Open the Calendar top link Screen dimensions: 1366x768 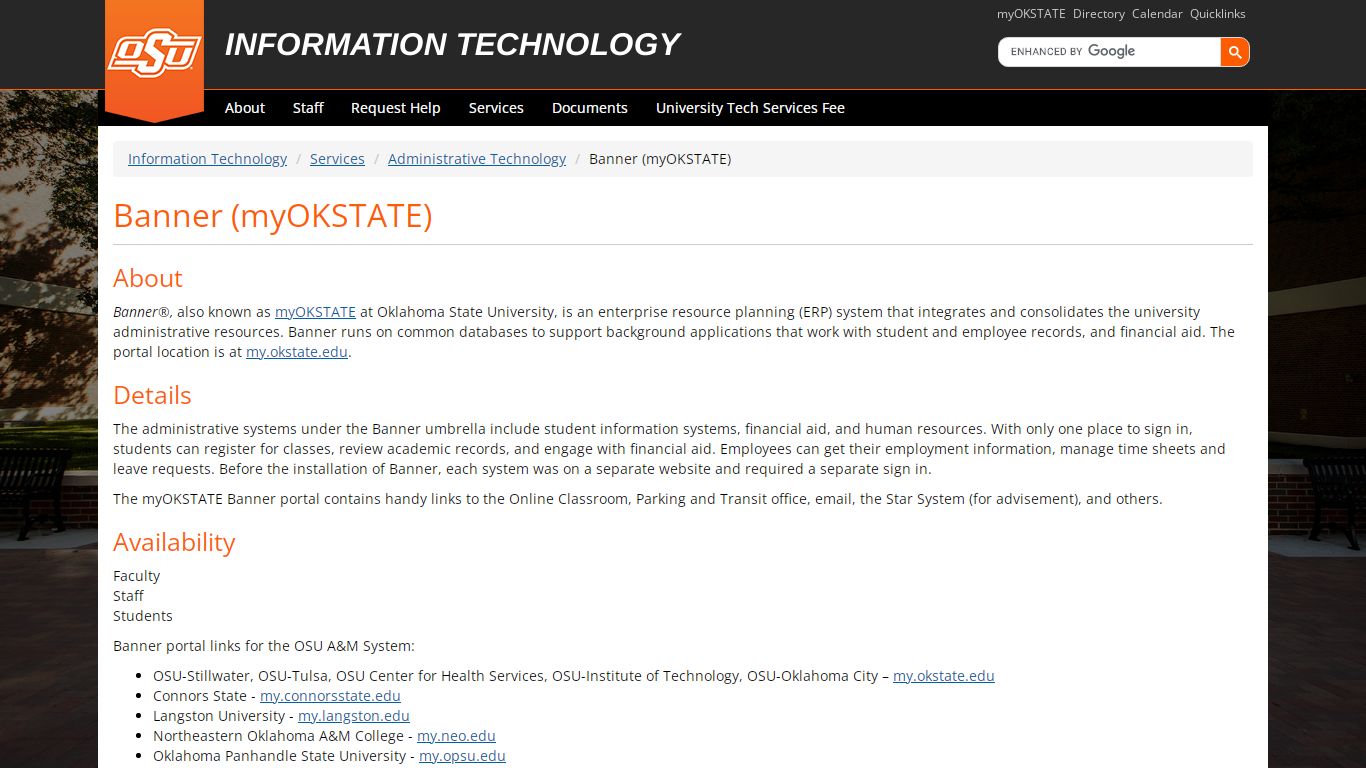1157,14
